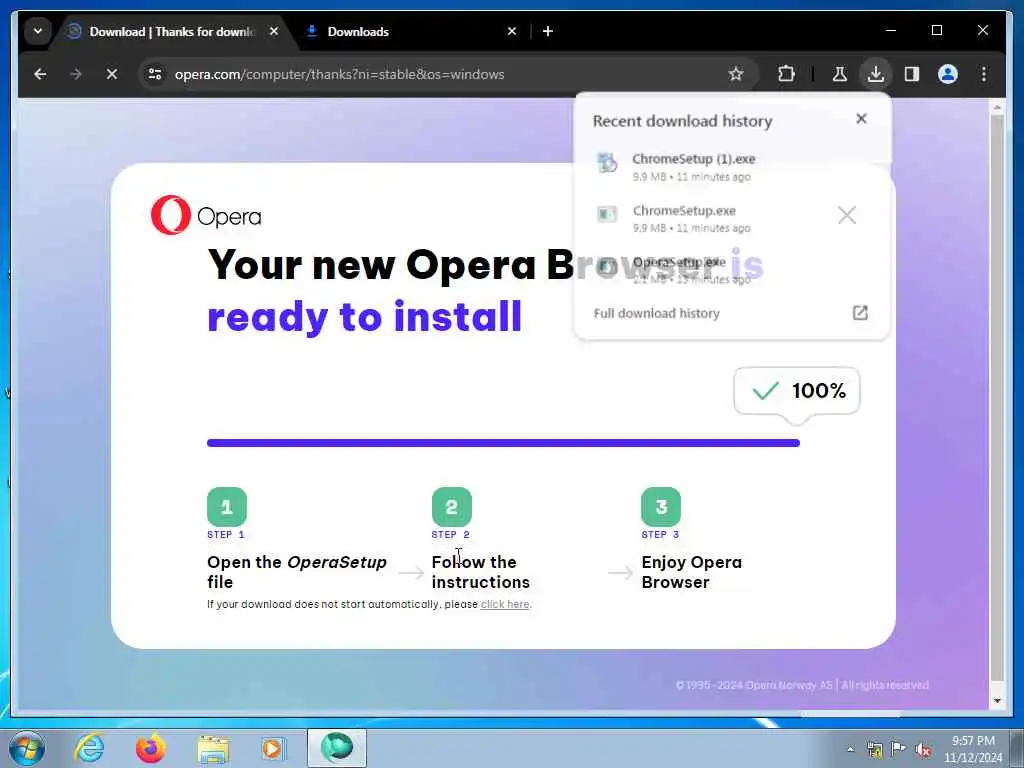
Task: Close the Opera download tab
Action: pos(274,31)
